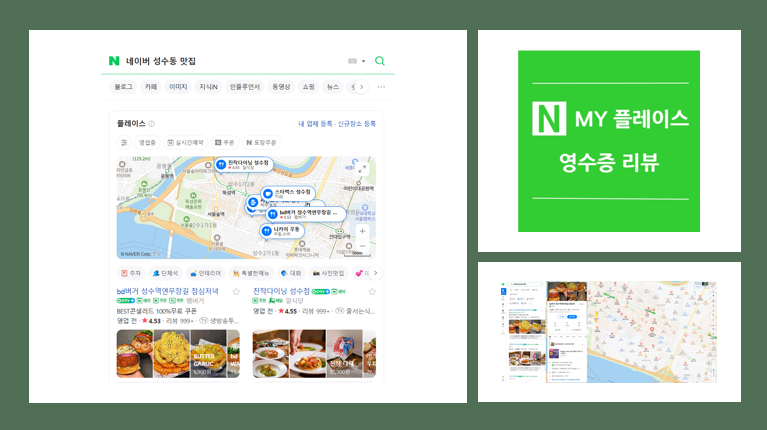Image resolution: width=767 pixels, height=430 pixels.
Task: Click the green MY 플레이스 영수증 리뷰 banner
Action: click(609, 141)
